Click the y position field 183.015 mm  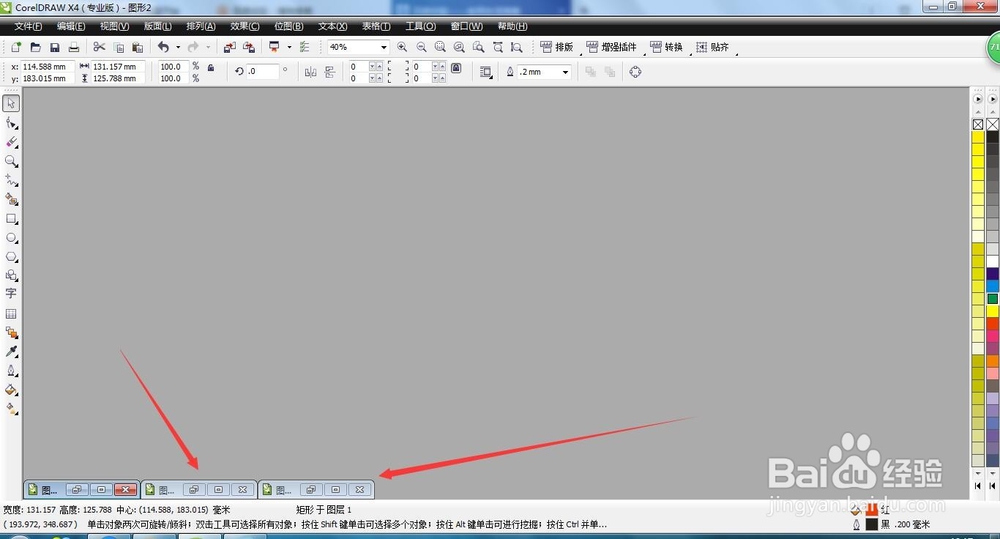click(x=47, y=78)
